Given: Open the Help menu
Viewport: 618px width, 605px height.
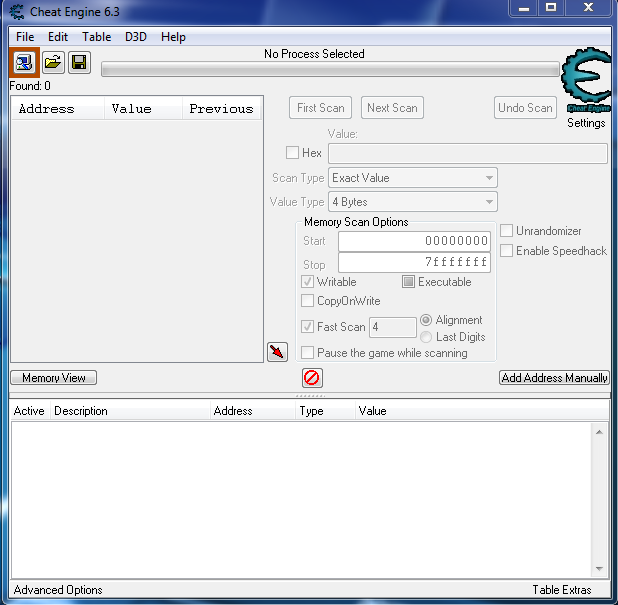Looking at the screenshot, I should click(x=173, y=37).
